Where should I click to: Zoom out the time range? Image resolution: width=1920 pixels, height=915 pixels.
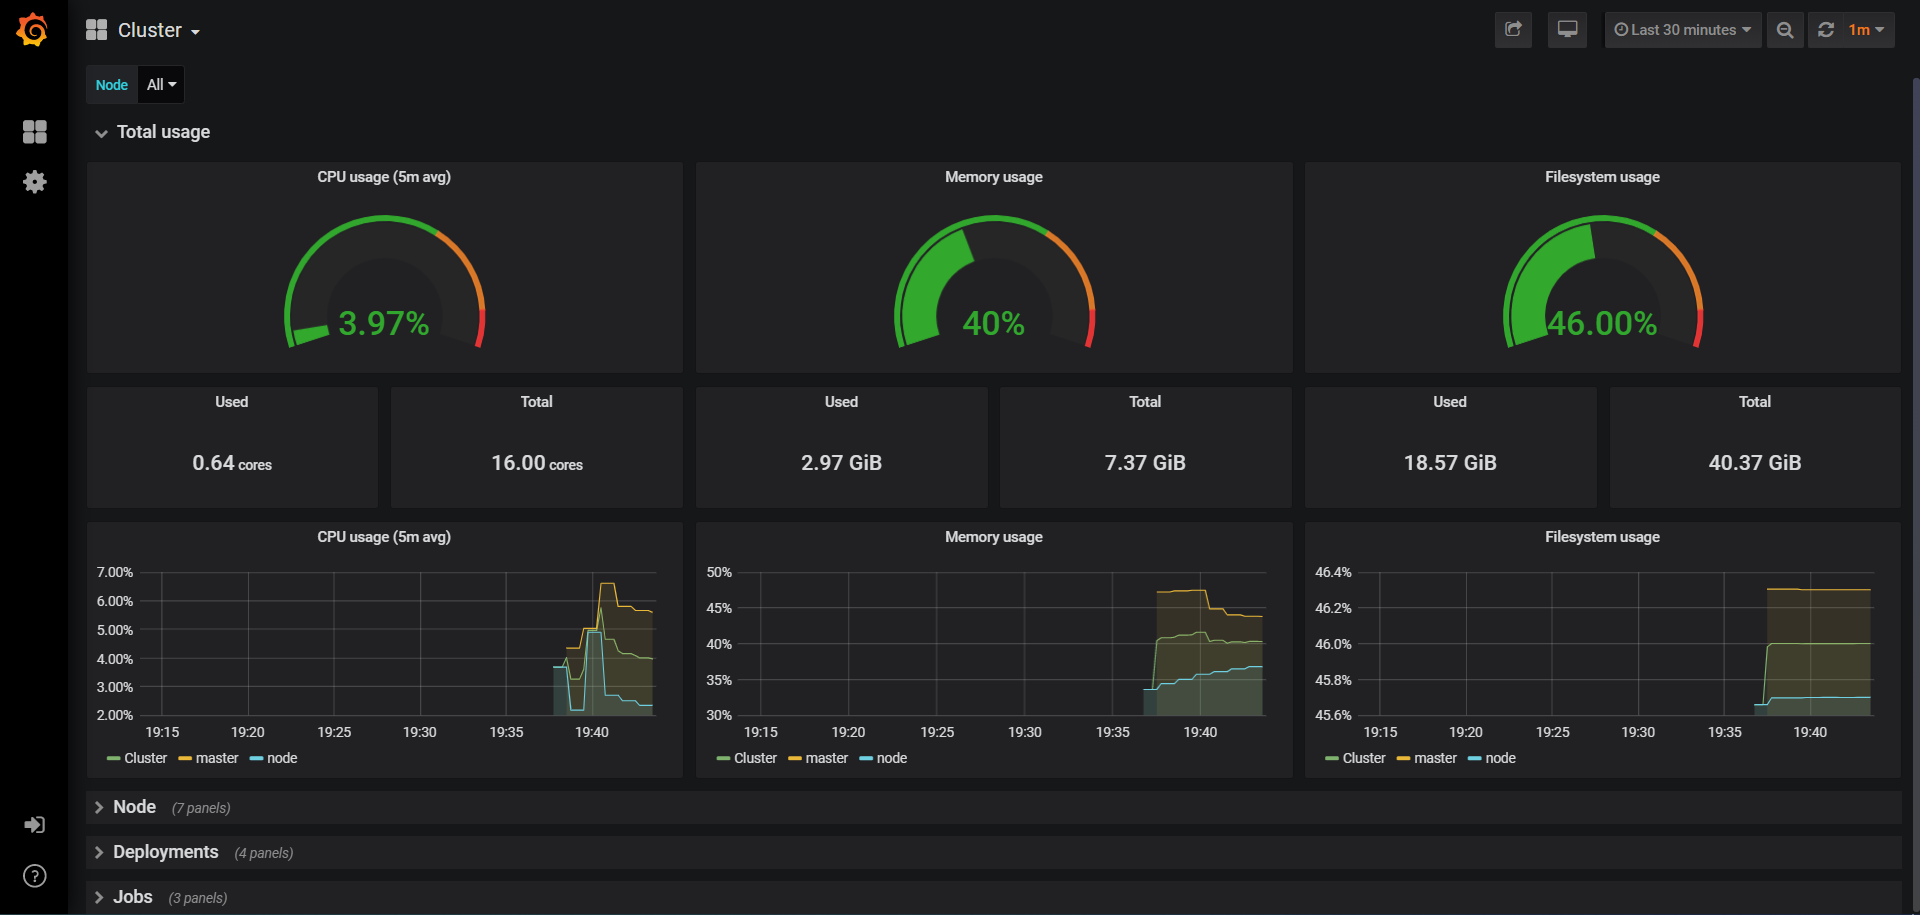pyautogui.click(x=1785, y=30)
